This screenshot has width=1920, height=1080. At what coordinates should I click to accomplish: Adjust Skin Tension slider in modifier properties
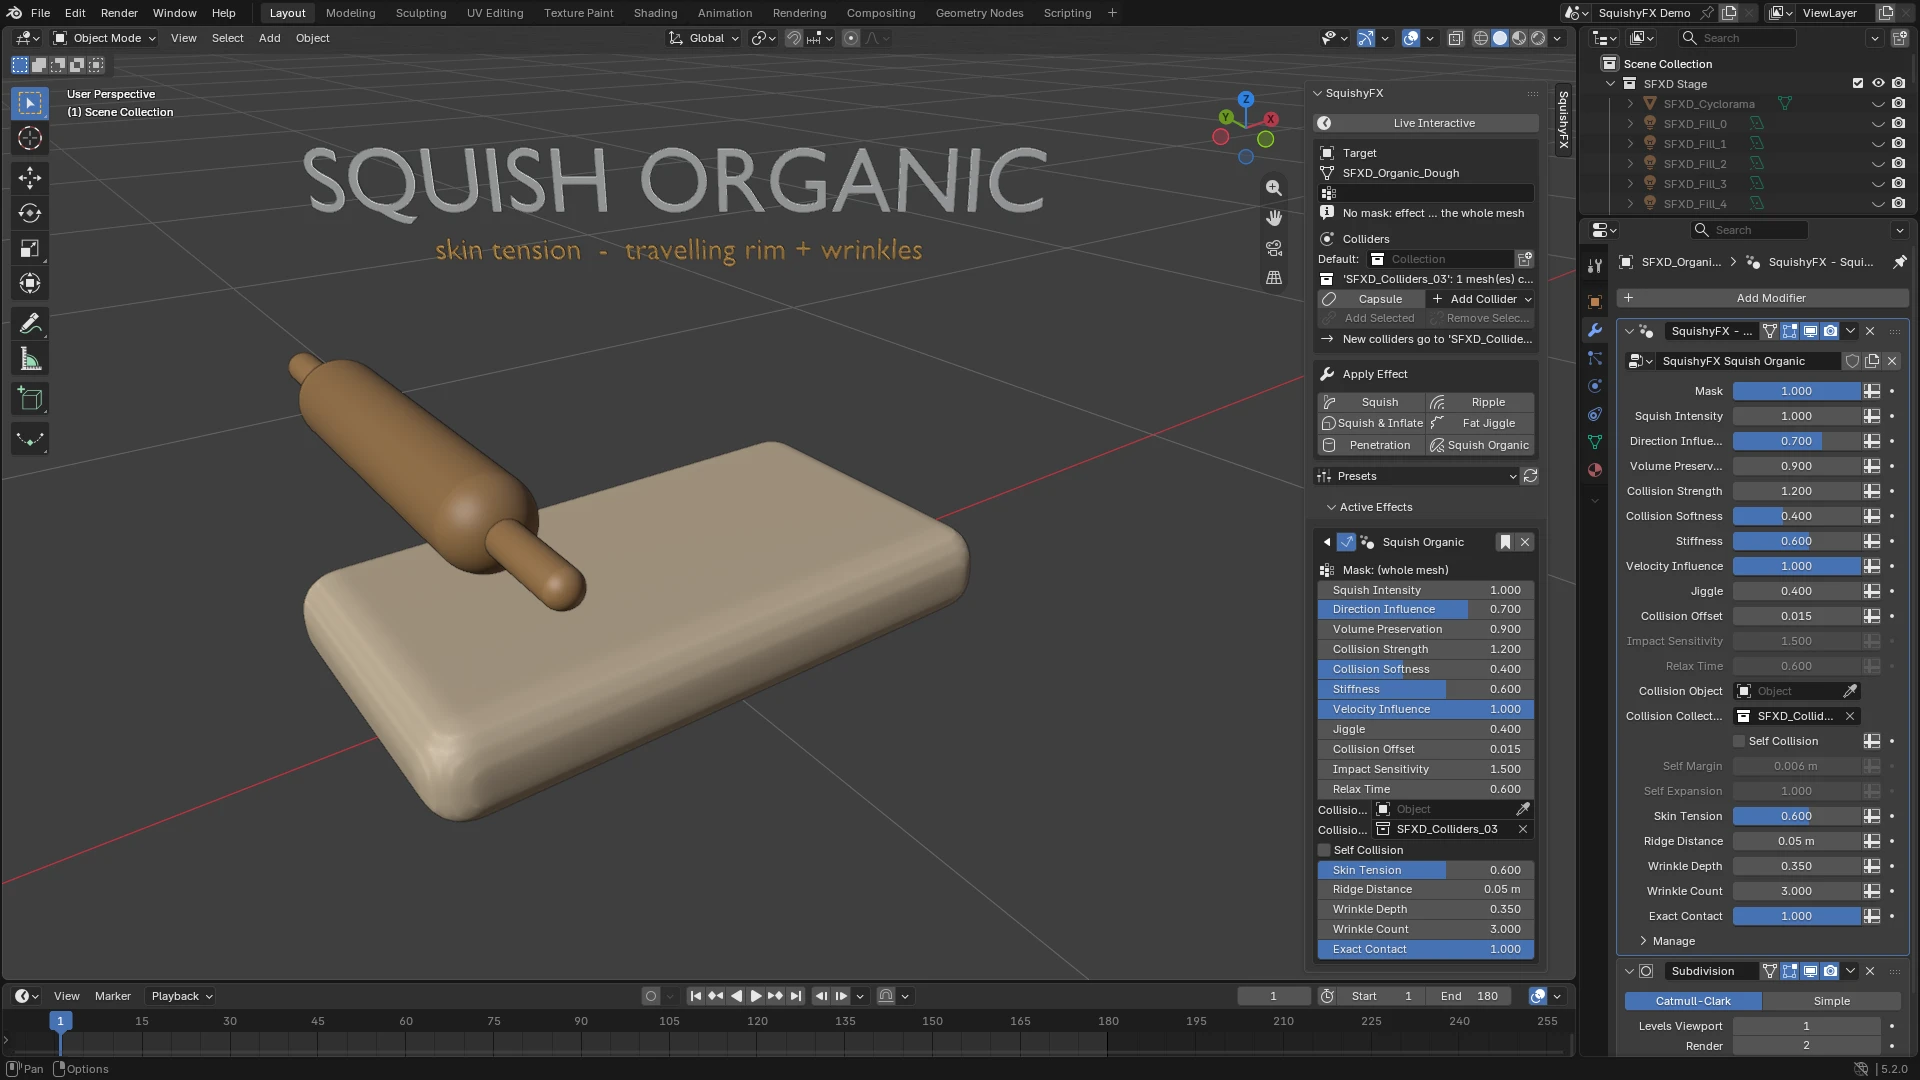click(1796, 816)
